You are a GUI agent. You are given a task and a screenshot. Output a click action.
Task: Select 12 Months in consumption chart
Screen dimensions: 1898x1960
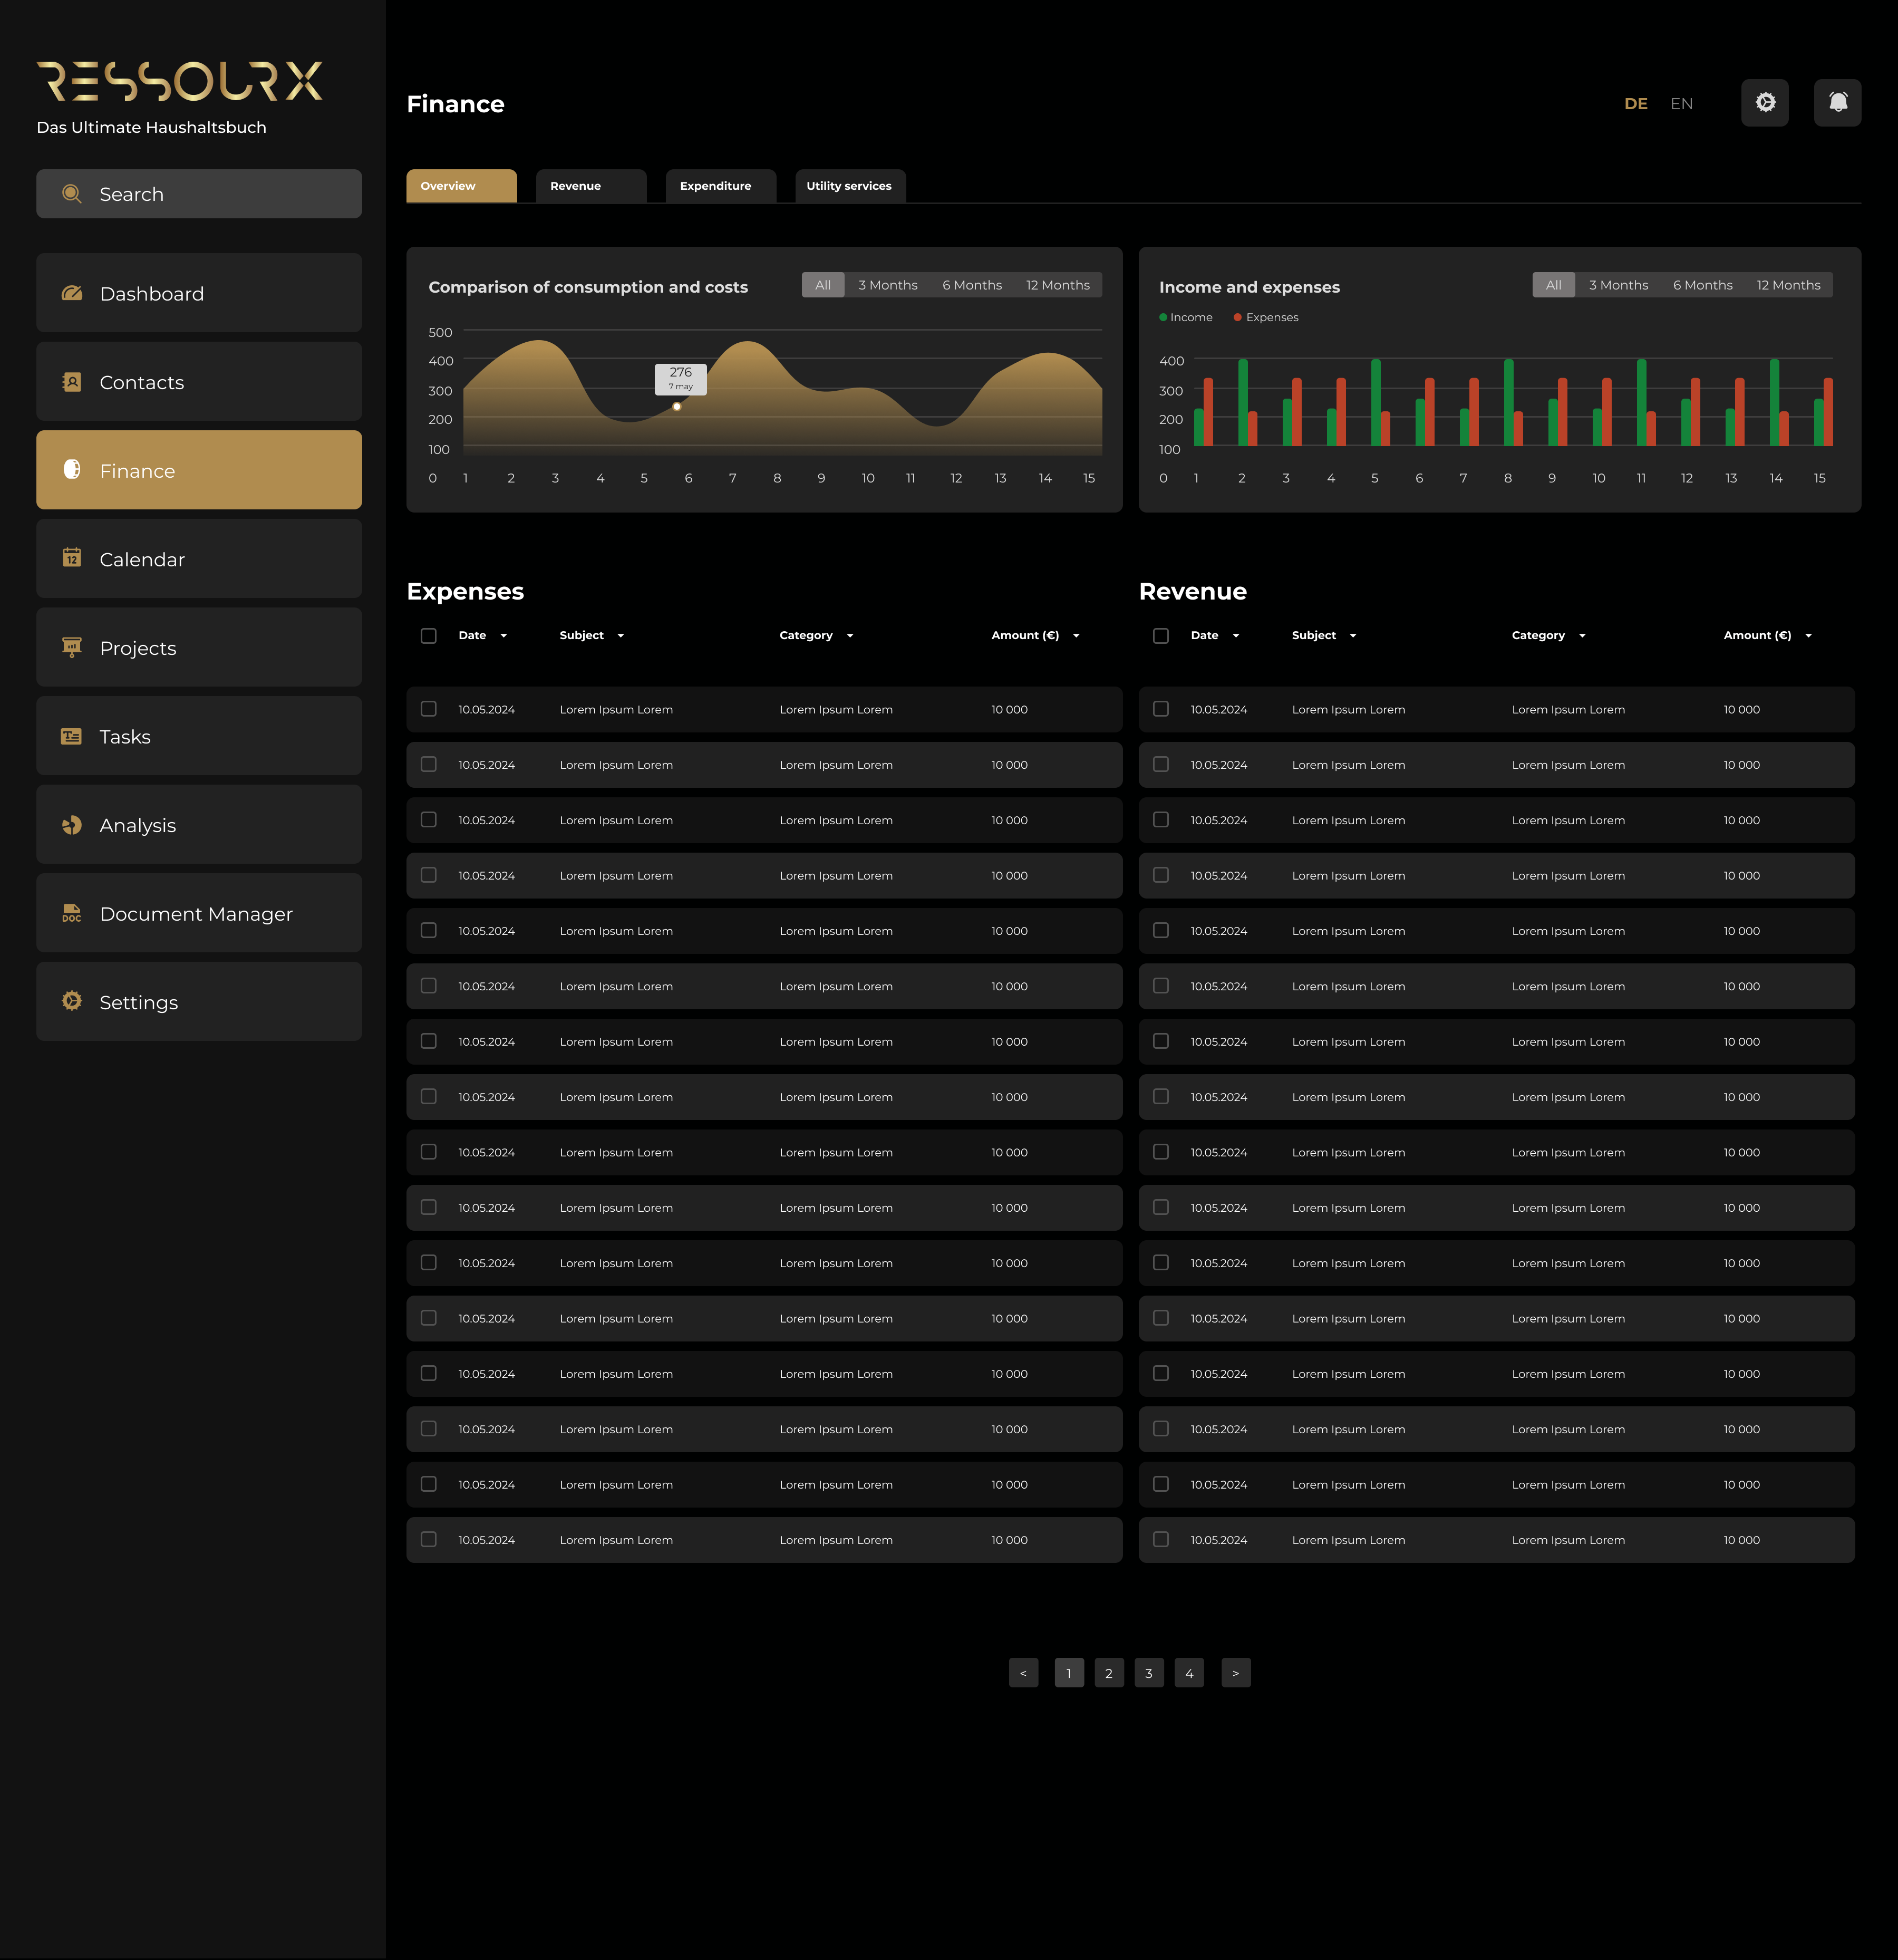coord(1058,285)
